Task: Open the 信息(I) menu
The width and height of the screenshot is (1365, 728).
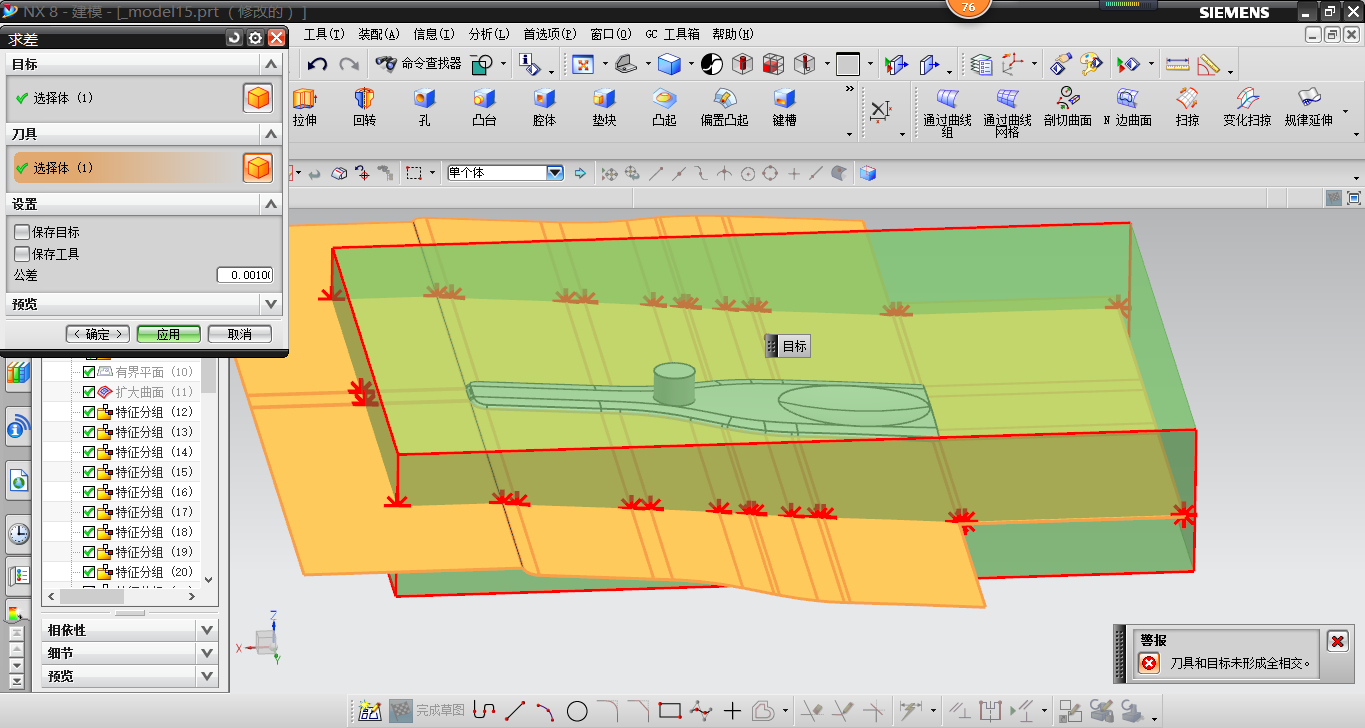Action: point(433,34)
